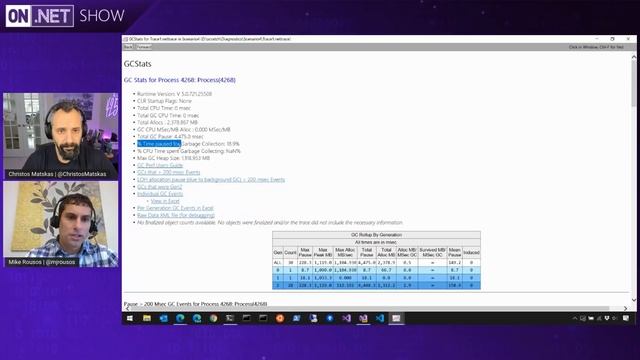Click the Total GC Pause line
Image resolution: width=640 pixels, height=360 pixels.
click(170, 137)
